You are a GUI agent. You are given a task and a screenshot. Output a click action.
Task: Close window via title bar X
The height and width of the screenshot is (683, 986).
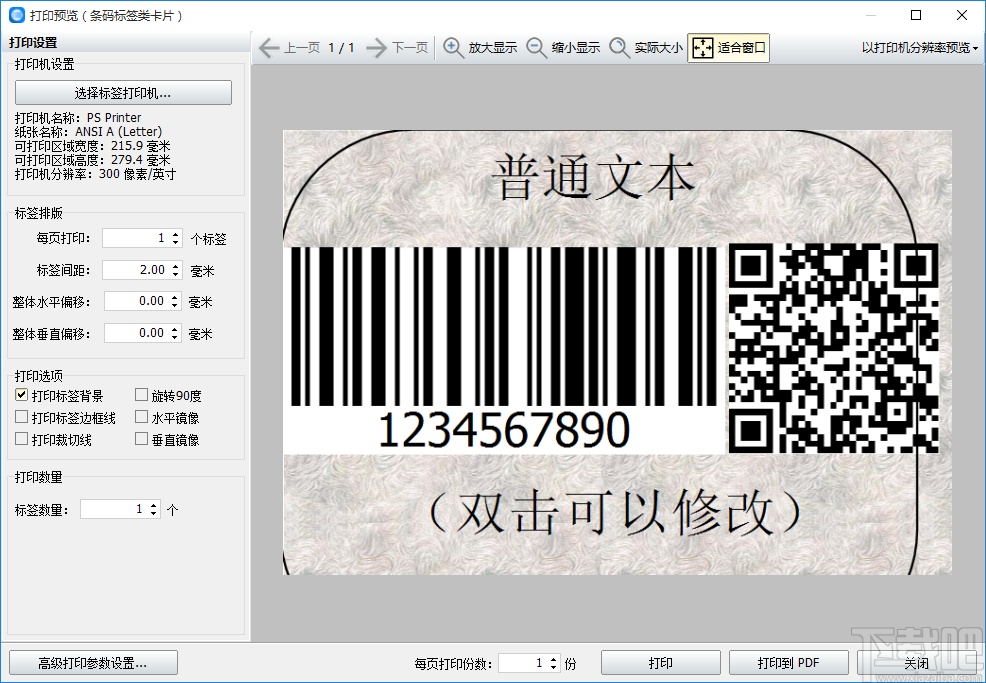tap(961, 14)
